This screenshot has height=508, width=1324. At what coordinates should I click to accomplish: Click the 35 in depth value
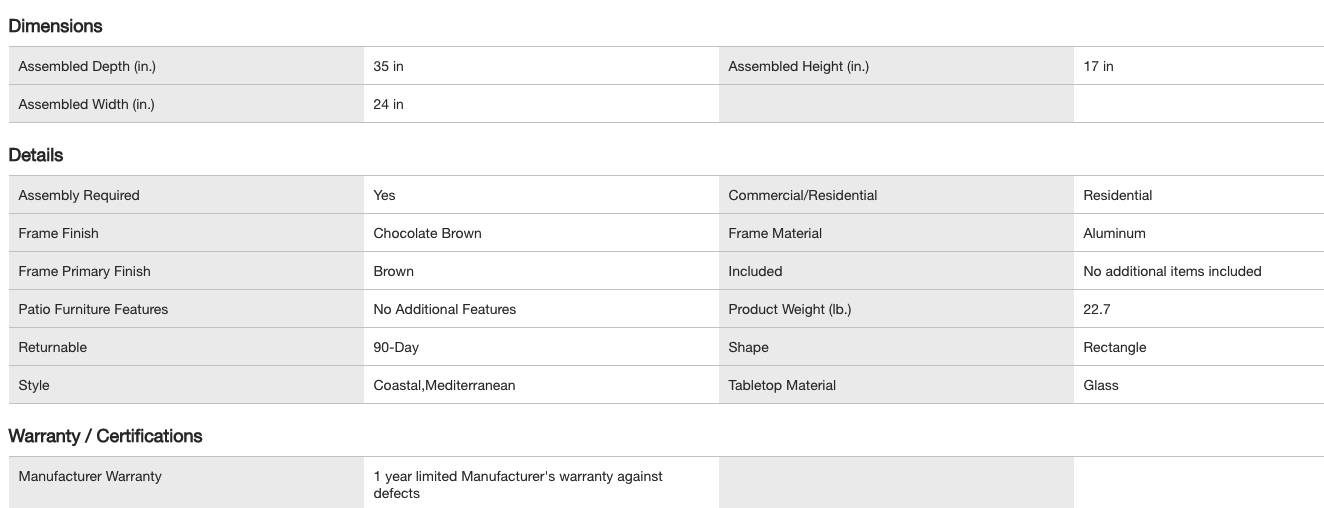point(388,66)
